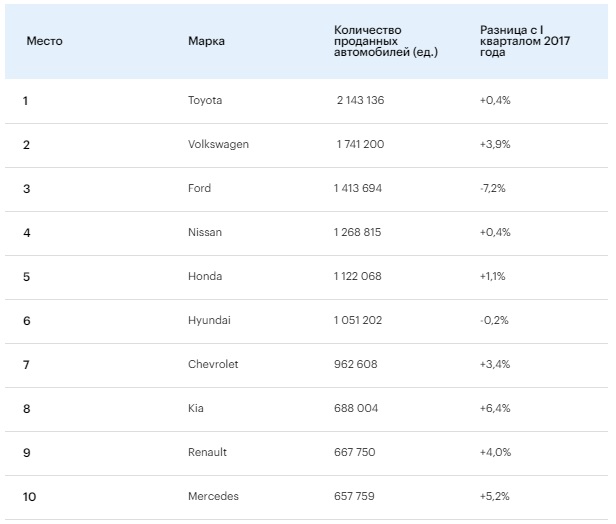This screenshot has width=616, height=524.
Task: Click the rank number 10 cell
Action: click(29, 496)
